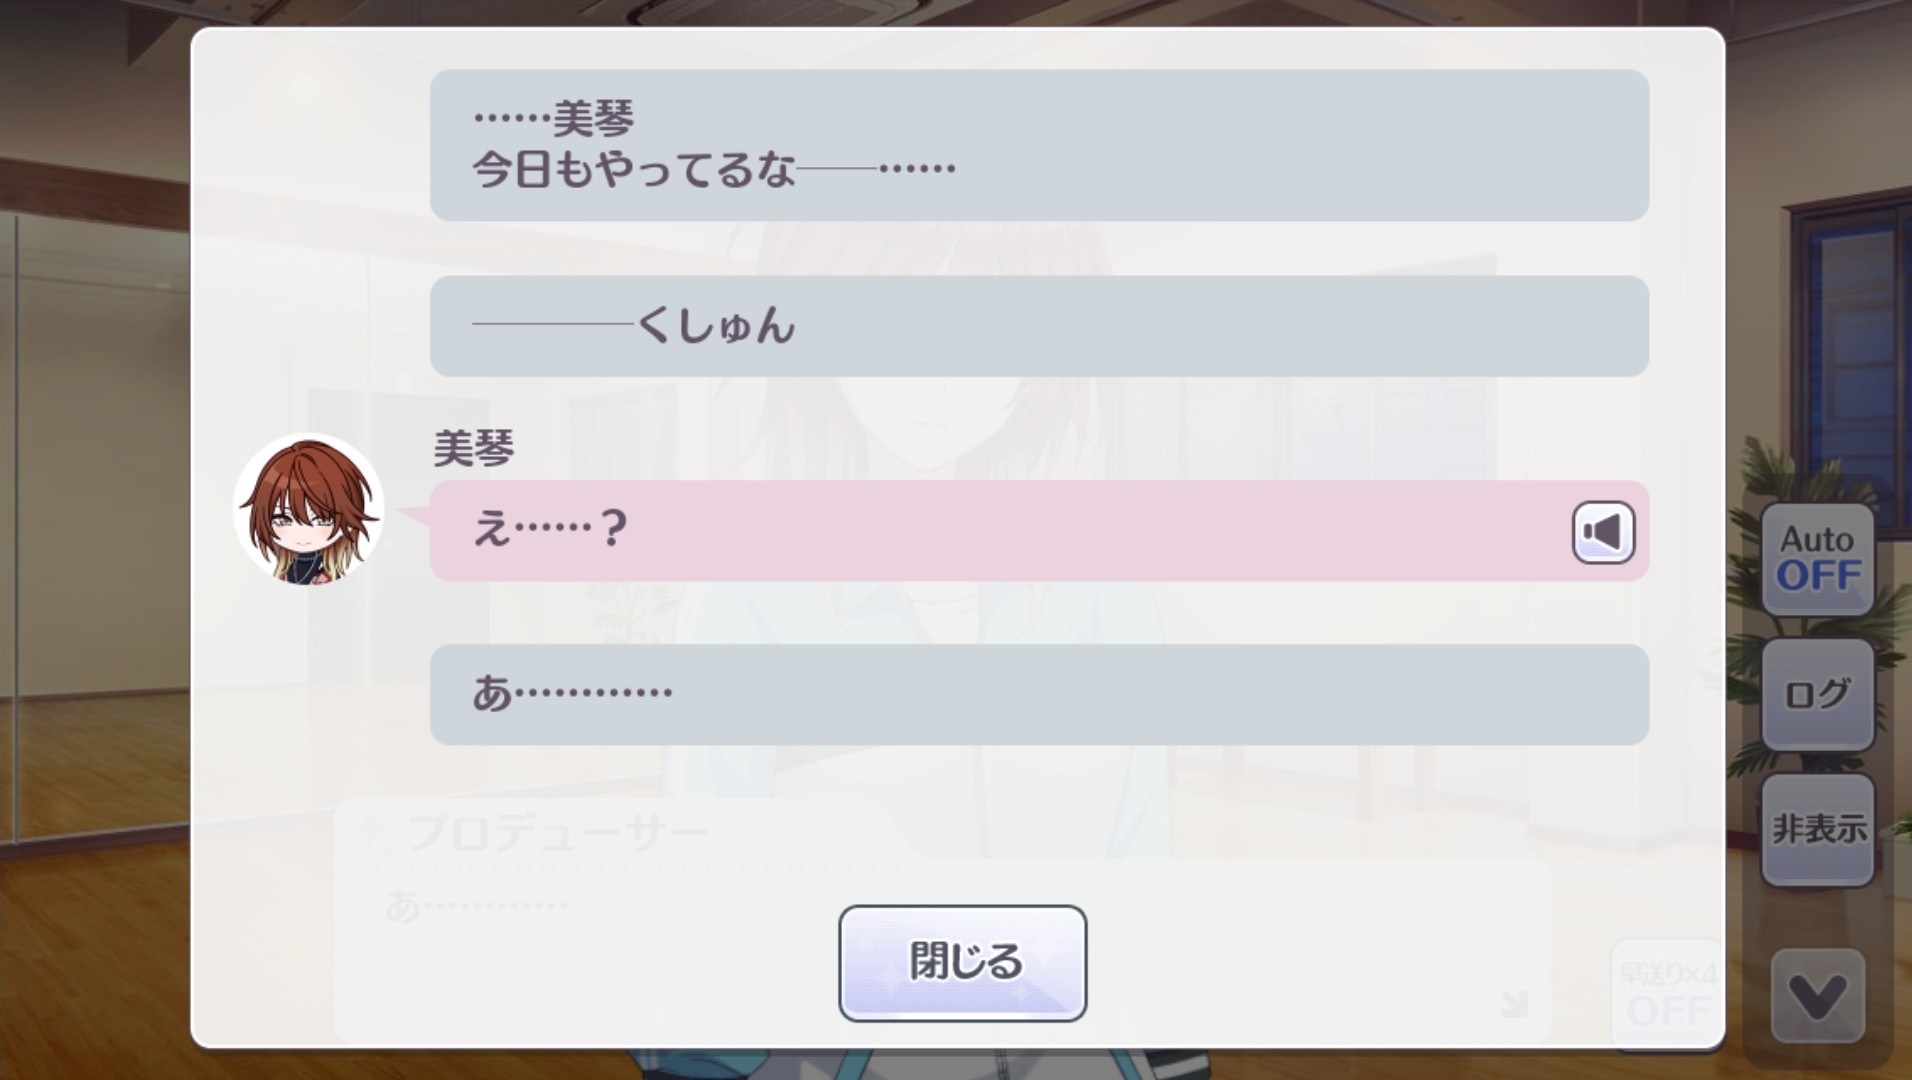This screenshot has height=1080, width=1912.
Task: Open the ログ history button
Action: click(1817, 694)
